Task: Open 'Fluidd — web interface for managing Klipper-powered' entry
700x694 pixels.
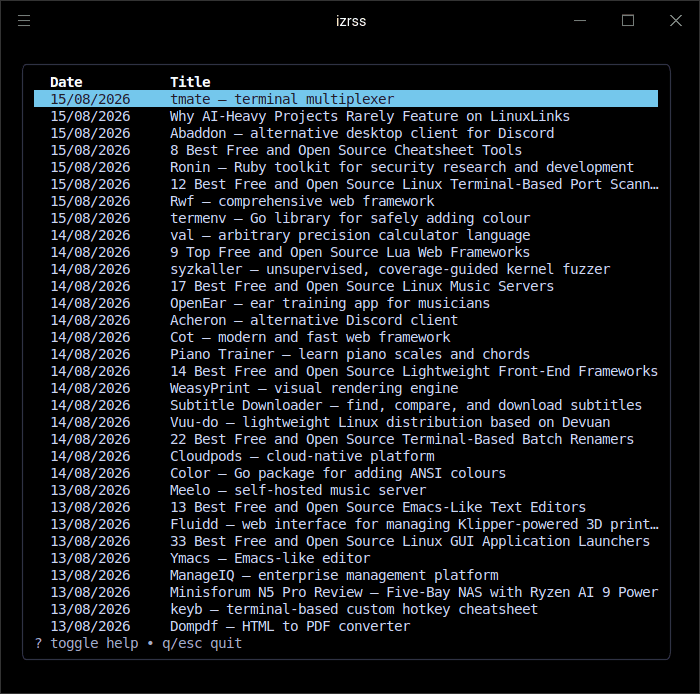Action: tap(346, 524)
